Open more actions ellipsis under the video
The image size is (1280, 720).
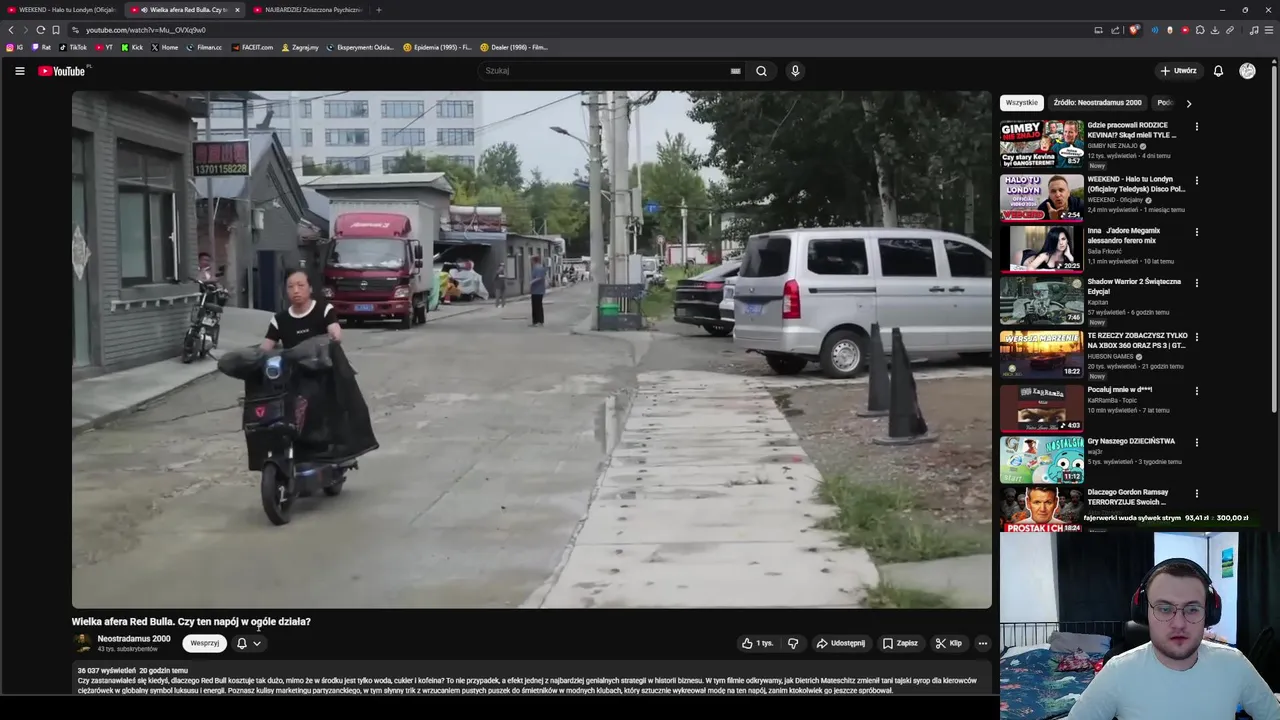[983, 643]
